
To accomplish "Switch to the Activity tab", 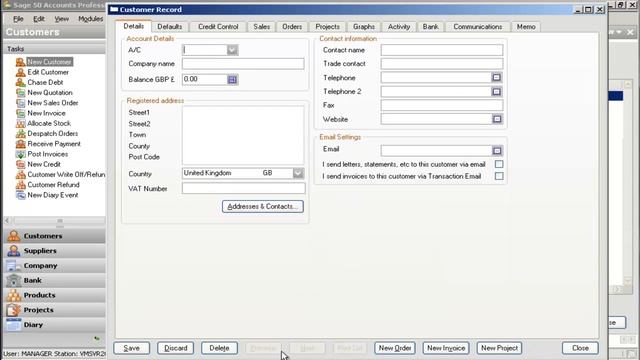I will click(399, 27).
